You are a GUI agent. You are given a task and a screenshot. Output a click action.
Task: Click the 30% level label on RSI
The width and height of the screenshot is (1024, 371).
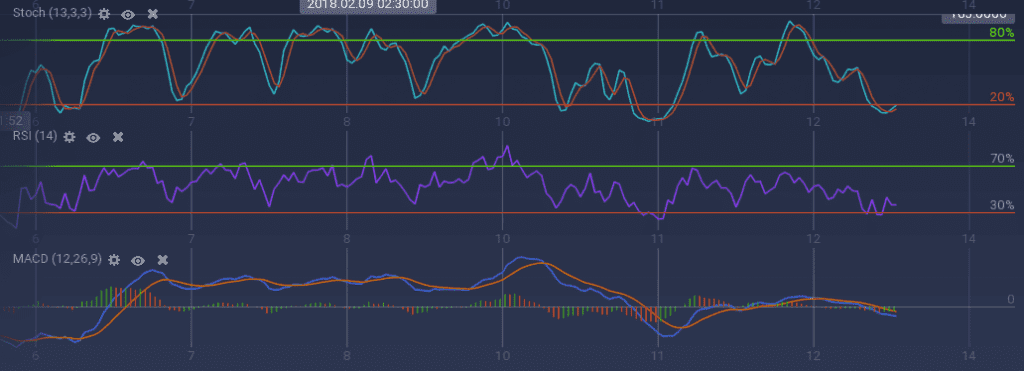(1002, 204)
